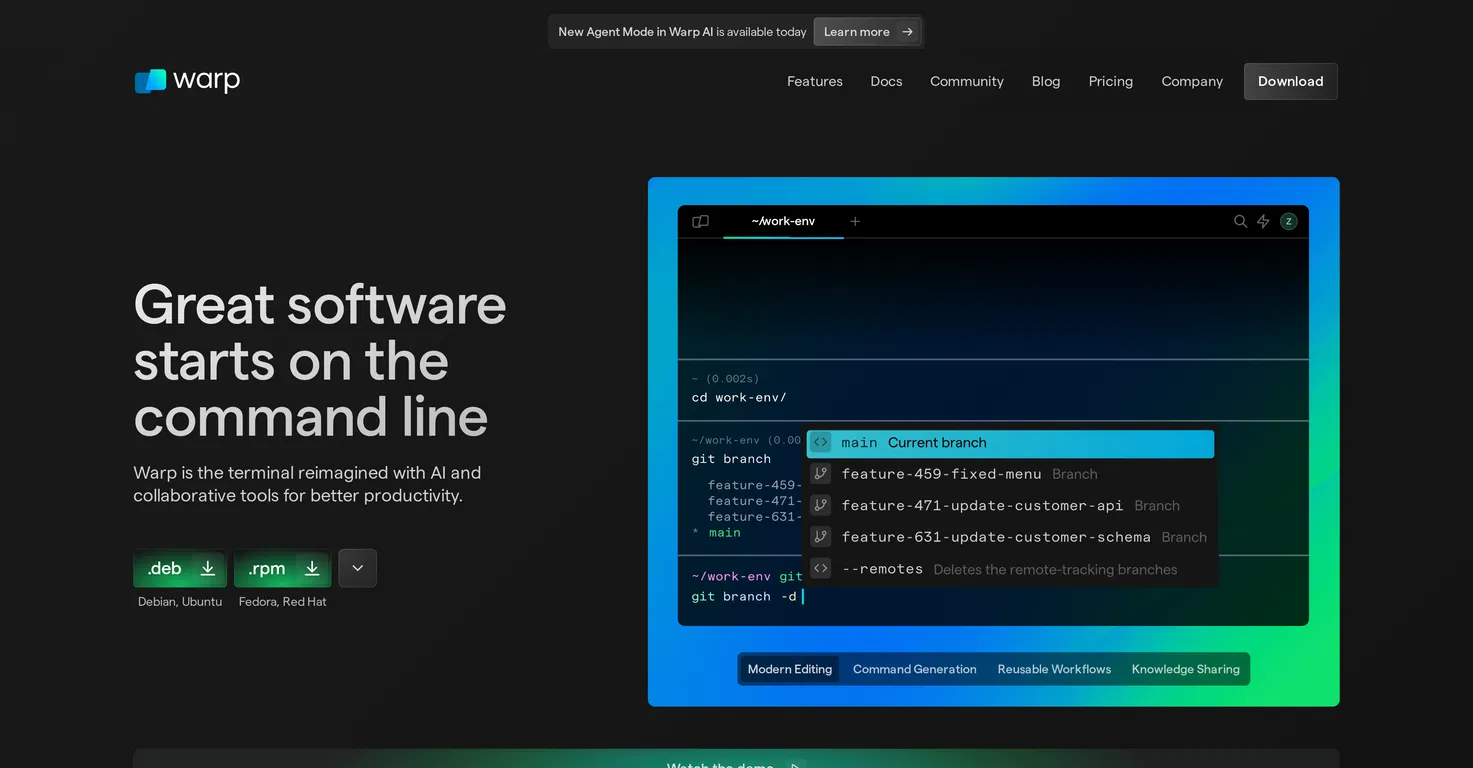Switch to Reusable Workflows tab
Viewport: 1473px width, 768px height.
coord(1054,669)
